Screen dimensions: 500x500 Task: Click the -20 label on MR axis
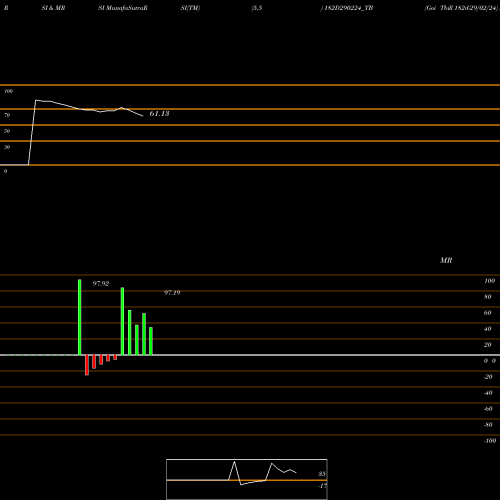[488, 377]
